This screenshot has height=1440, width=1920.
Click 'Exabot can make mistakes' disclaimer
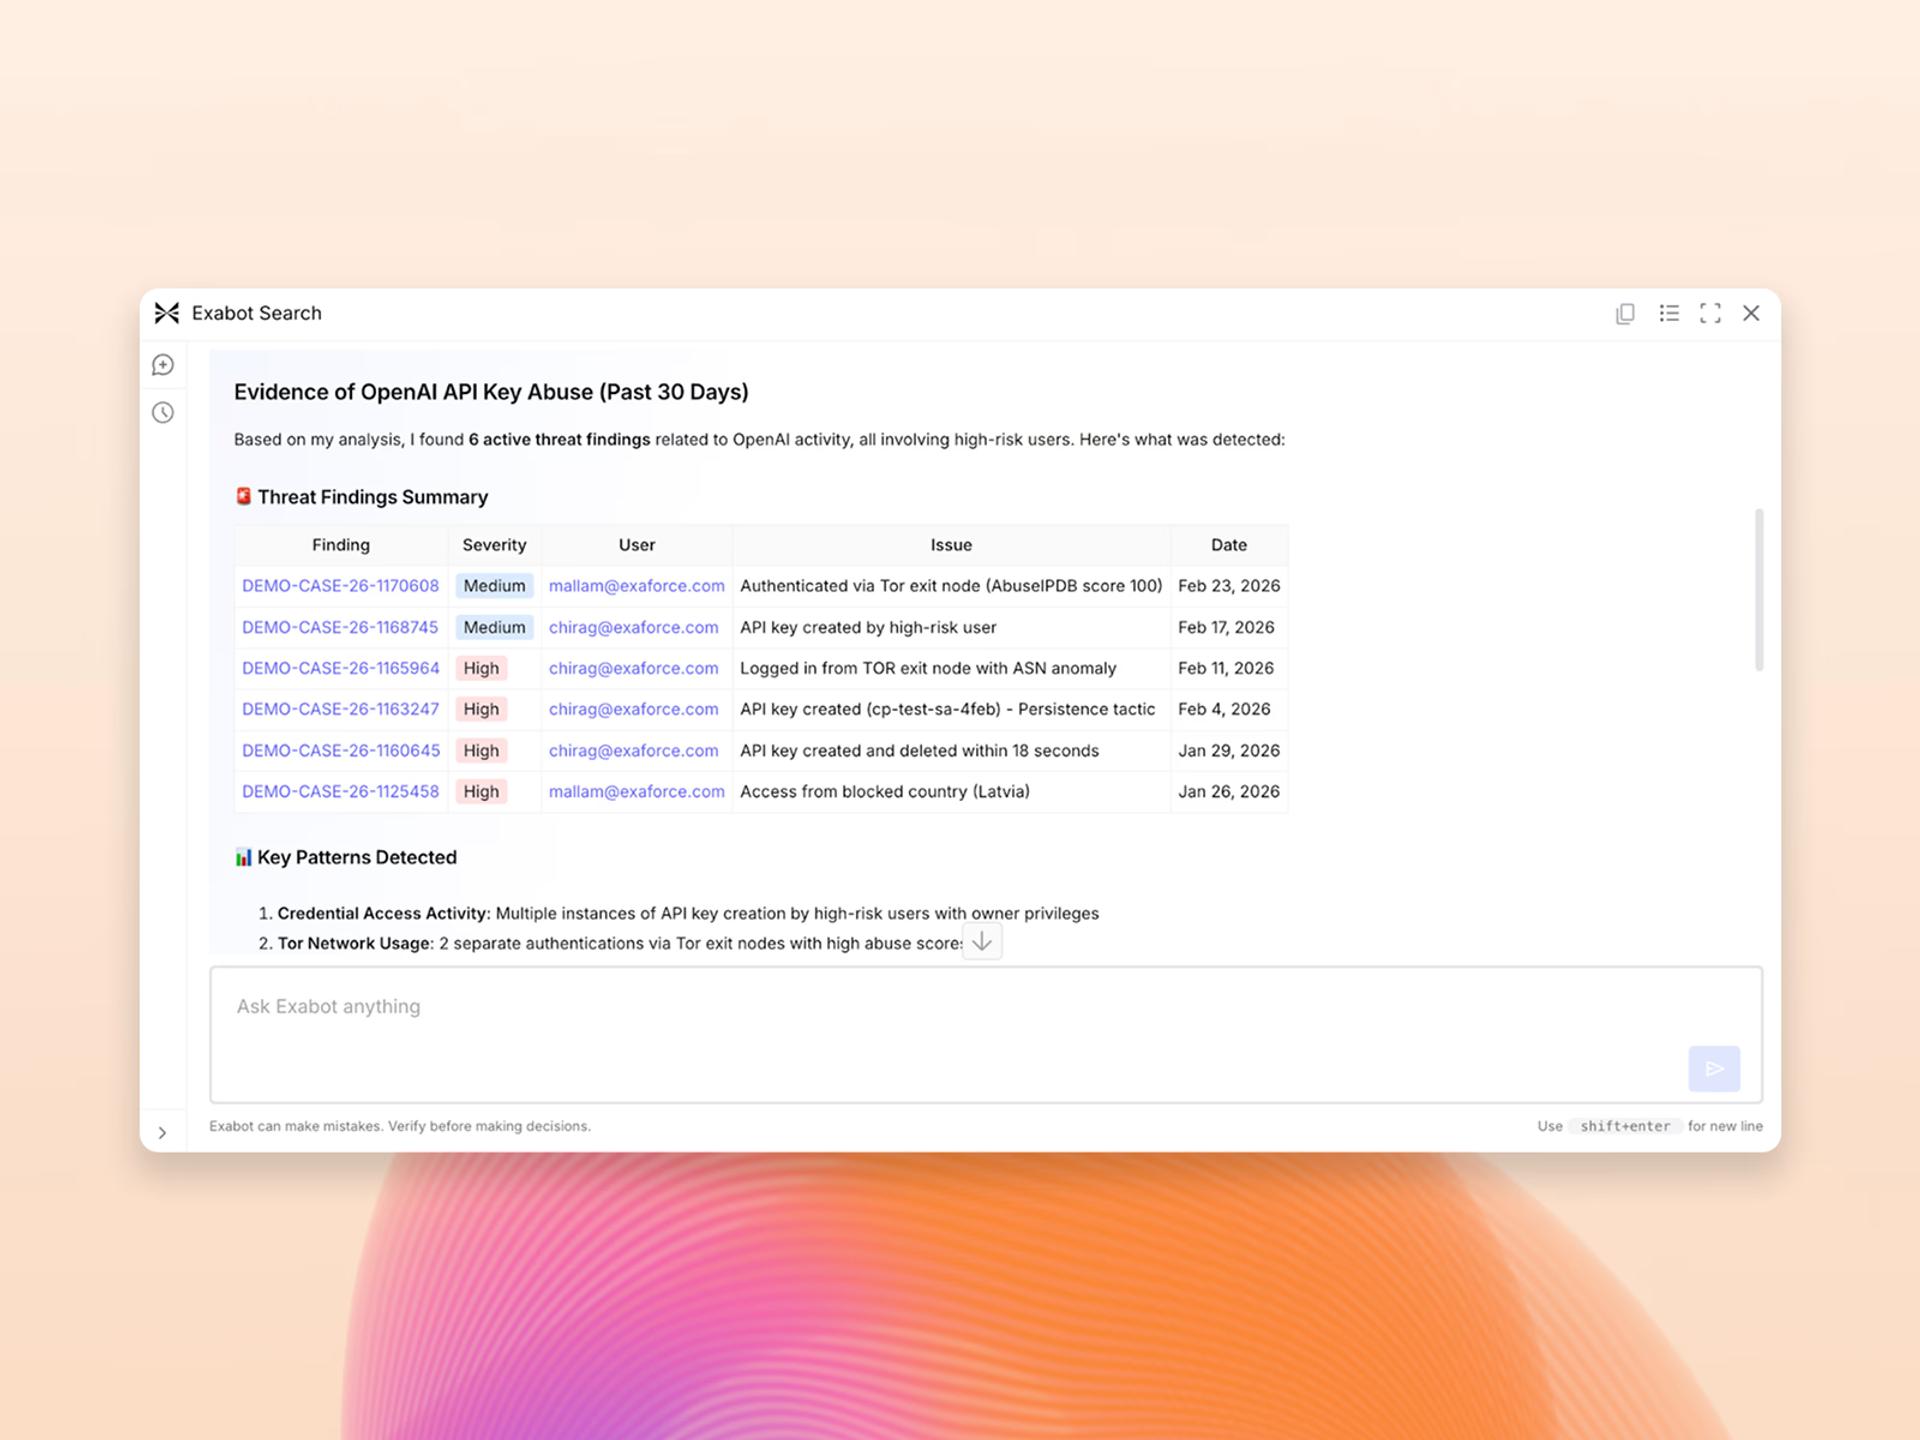pos(400,1126)
